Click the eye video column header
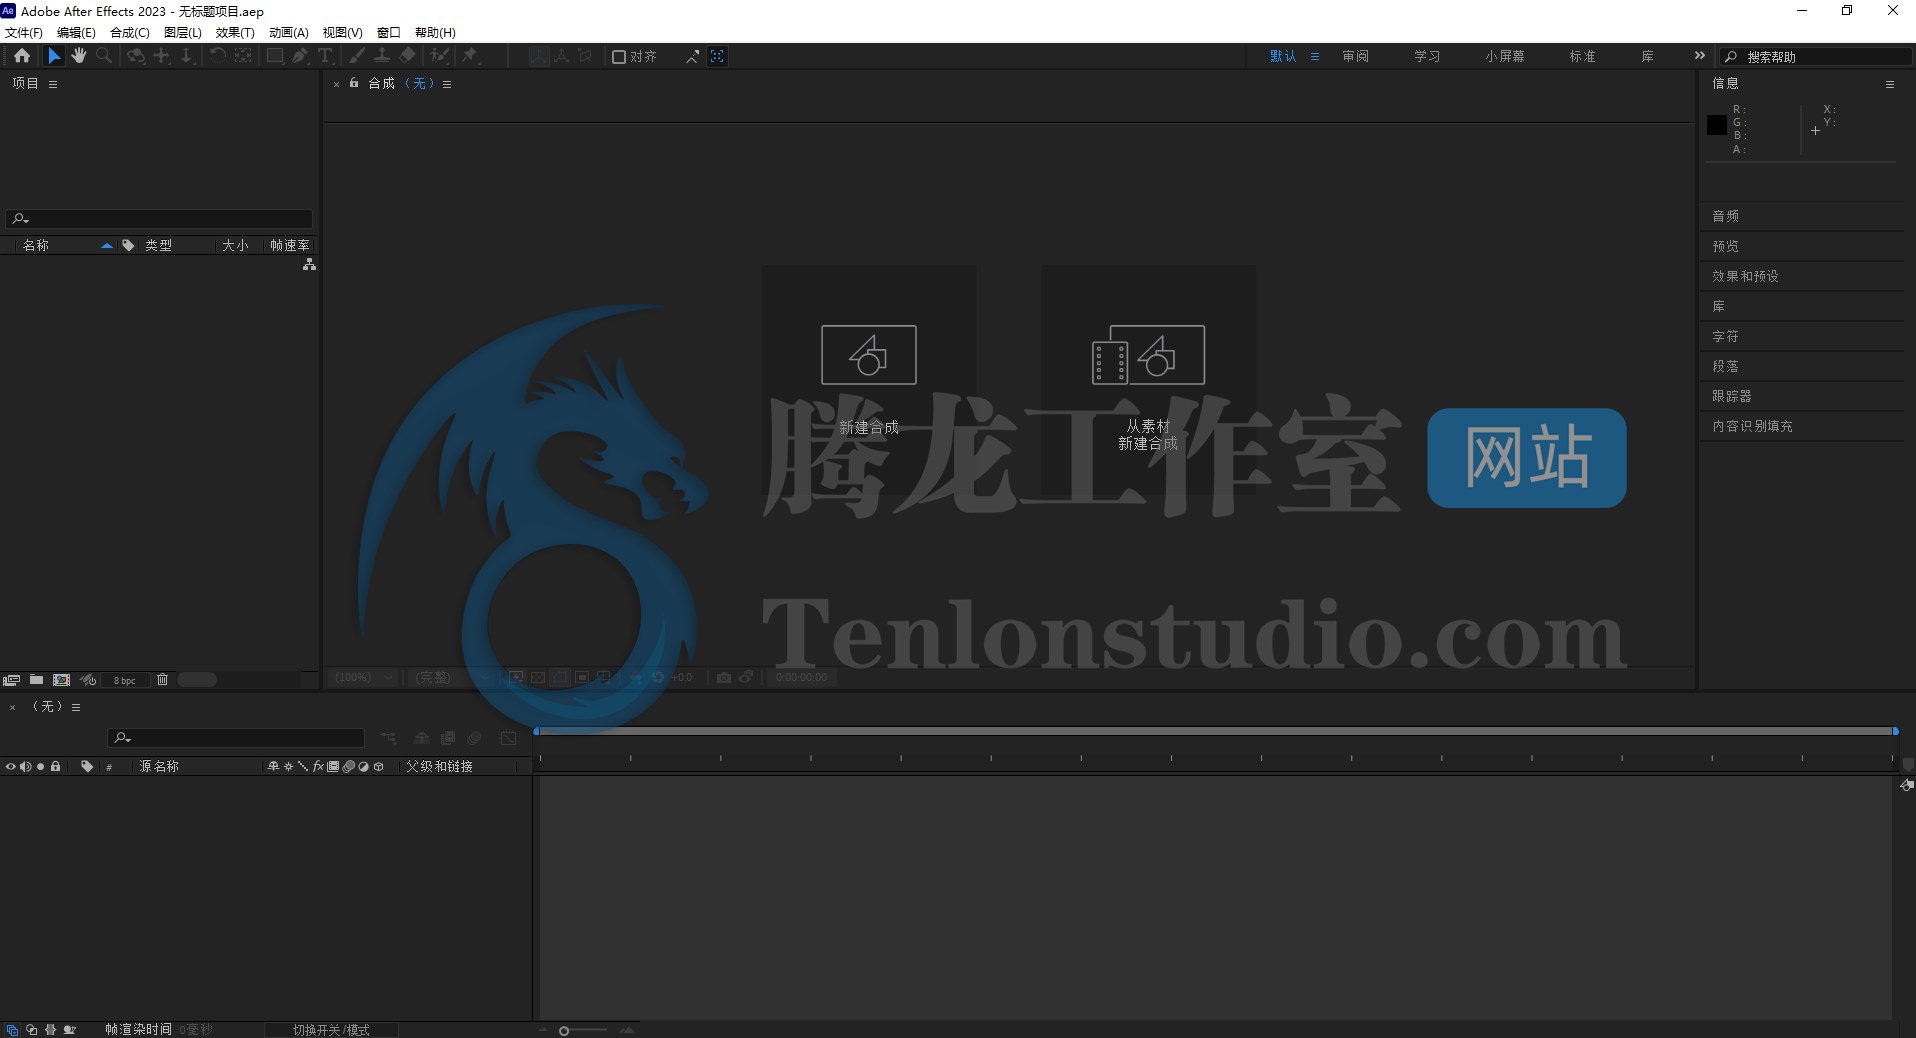The height and width of the screenshot is (1038, 1916). [11, 767]
